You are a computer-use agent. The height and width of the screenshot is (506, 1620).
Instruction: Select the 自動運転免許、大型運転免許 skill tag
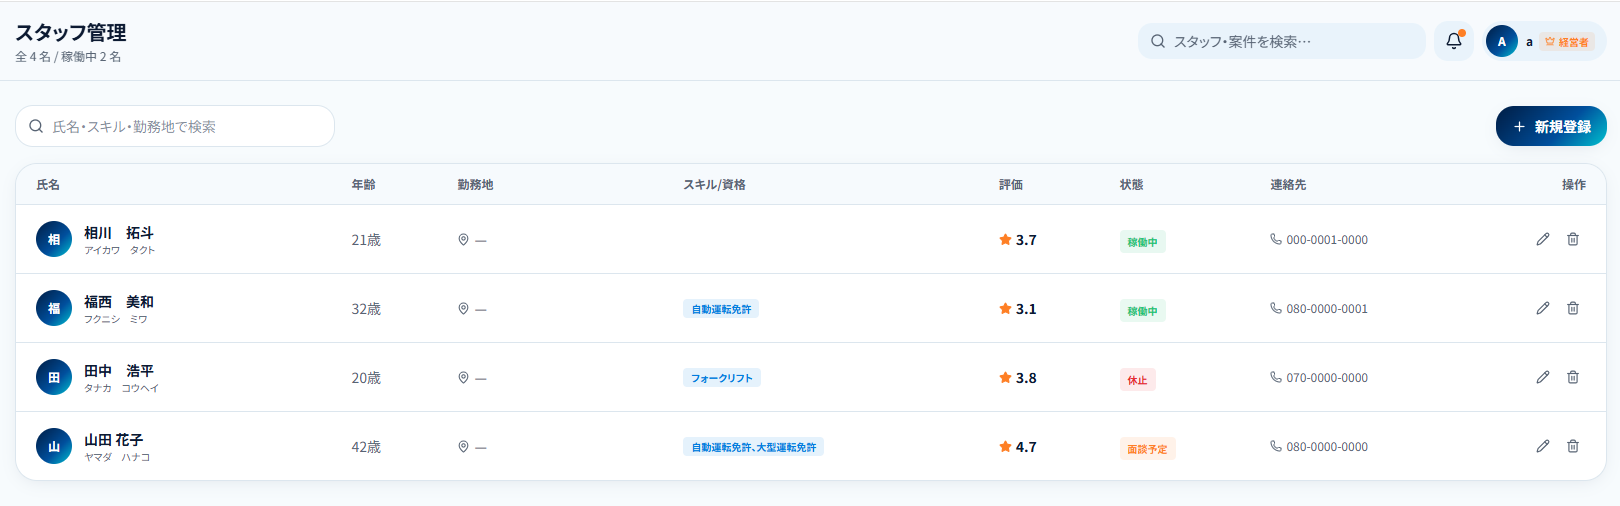pos(754,447)
